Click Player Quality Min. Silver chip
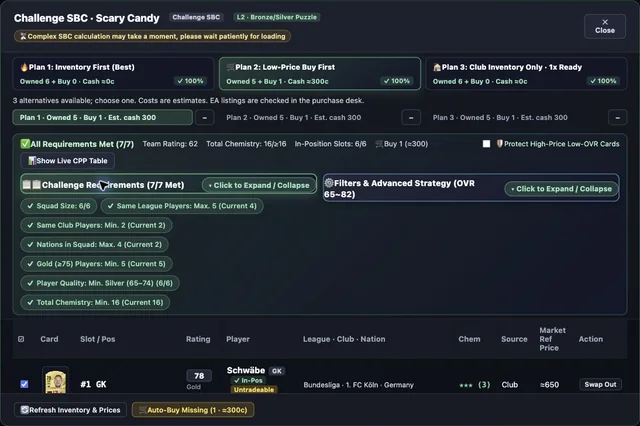640x426 pixels. pos(100,283)
